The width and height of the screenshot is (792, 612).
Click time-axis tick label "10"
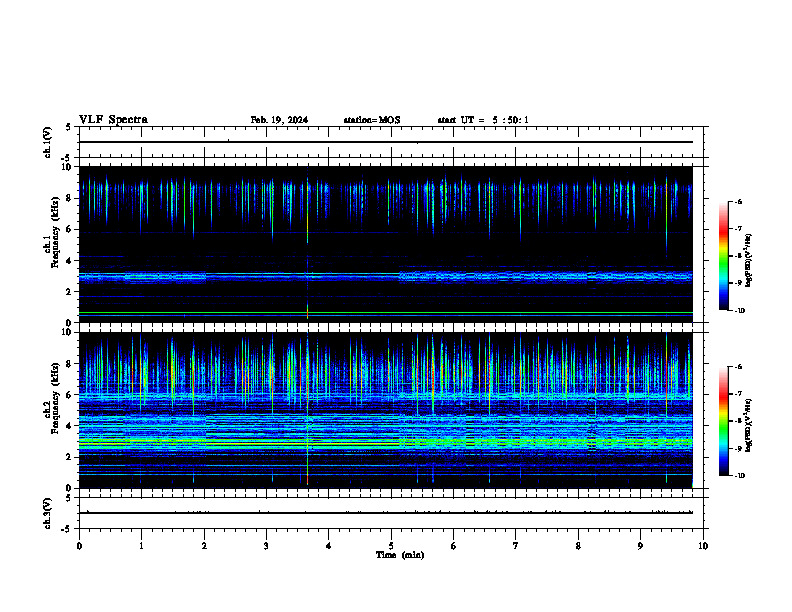(703, 546)
